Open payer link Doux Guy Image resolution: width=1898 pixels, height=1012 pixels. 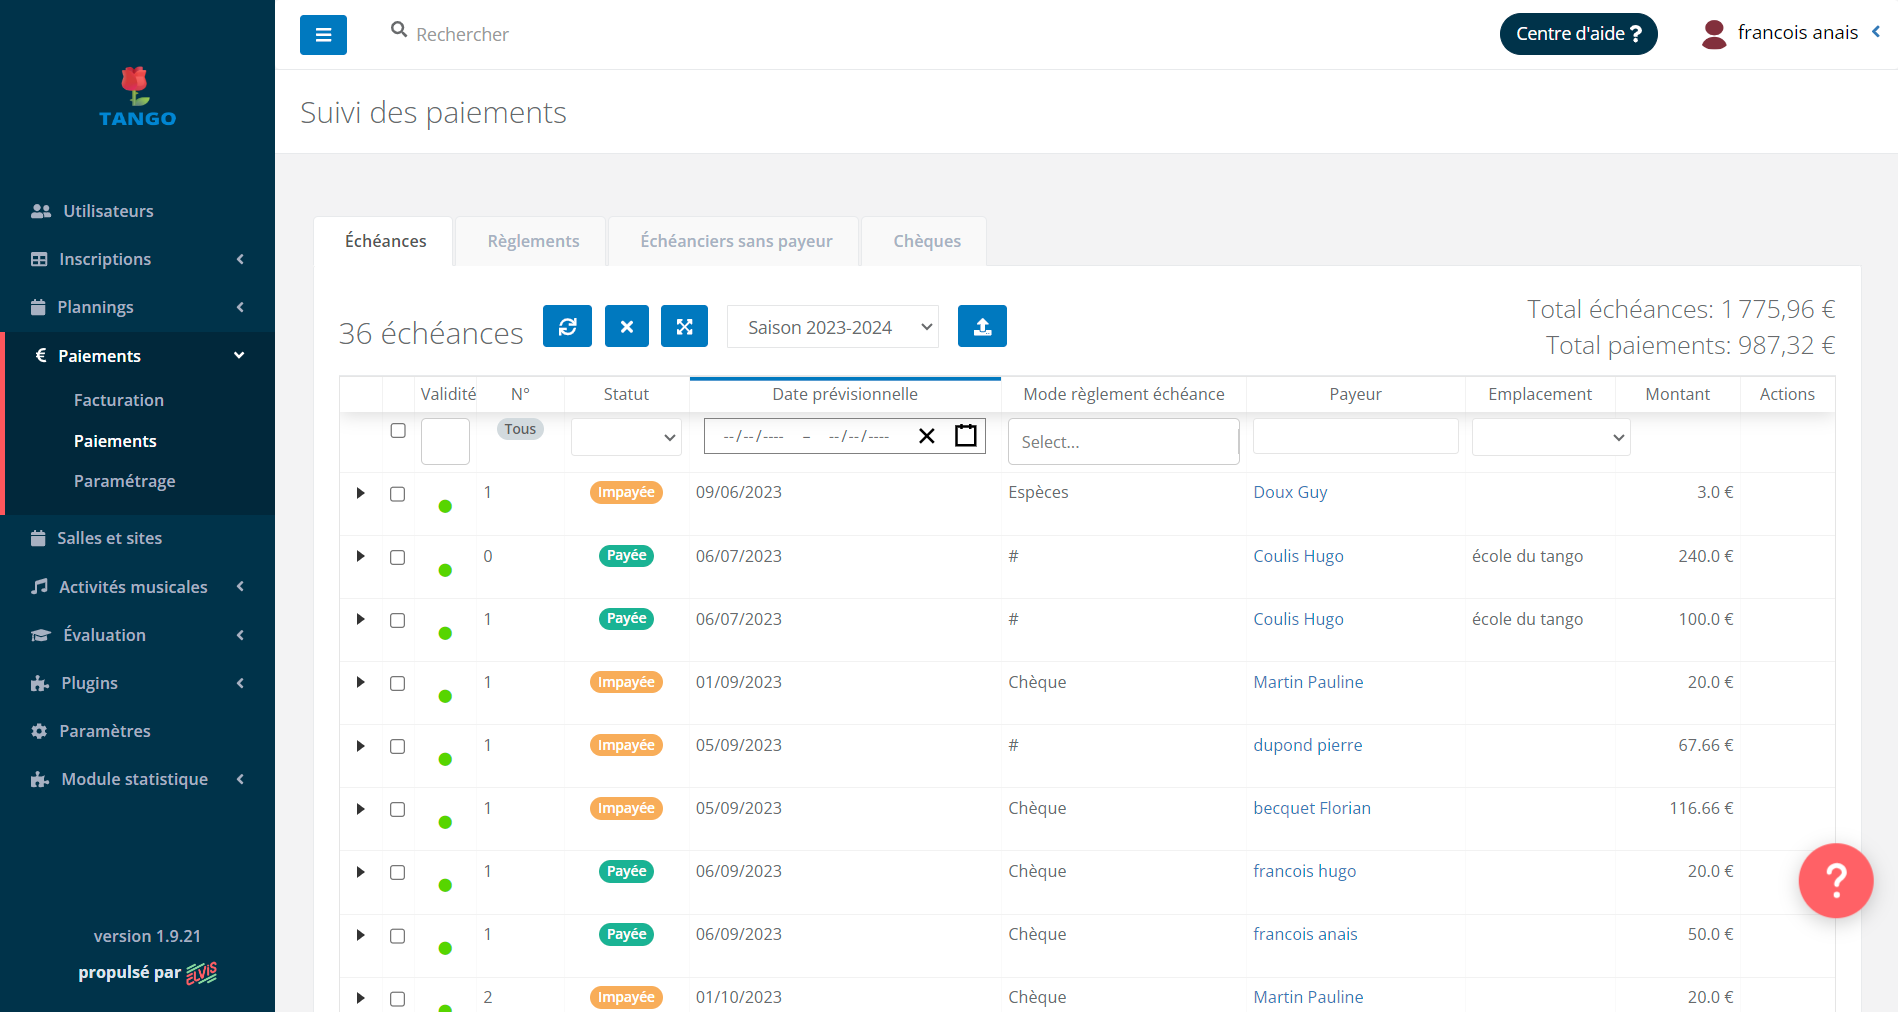click(x=1290, y=492)
